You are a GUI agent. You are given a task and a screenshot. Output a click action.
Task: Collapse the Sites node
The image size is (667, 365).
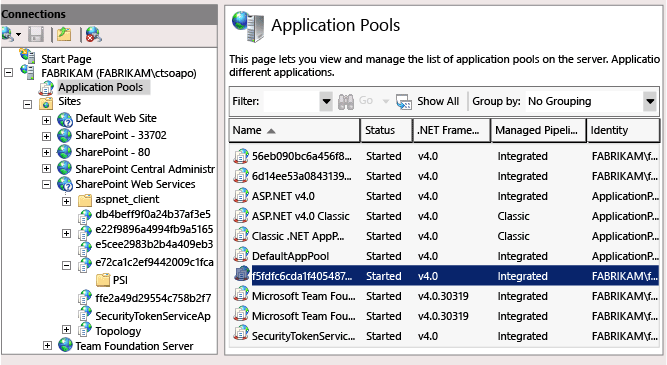click(x=28, y=104)
